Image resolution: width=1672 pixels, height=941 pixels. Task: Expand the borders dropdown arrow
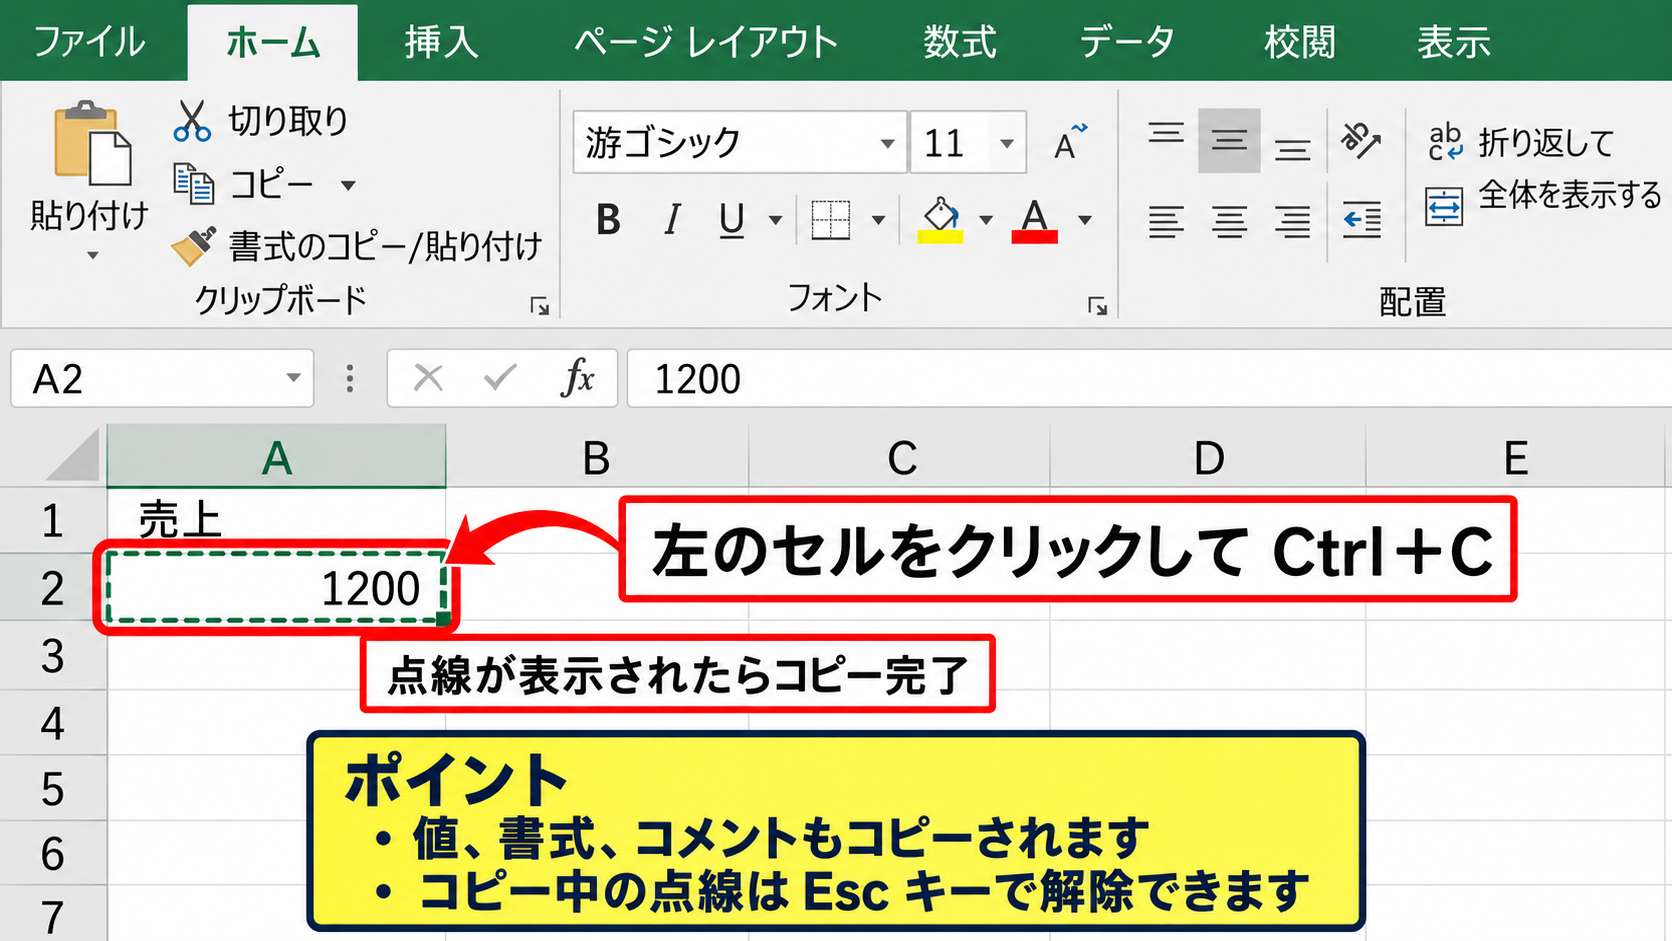878,220
